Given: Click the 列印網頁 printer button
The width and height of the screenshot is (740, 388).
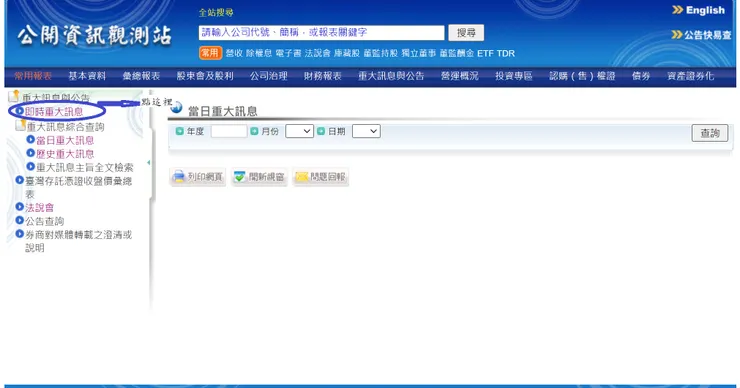Looking at the screenshot, I should click(x=198, y=177).
